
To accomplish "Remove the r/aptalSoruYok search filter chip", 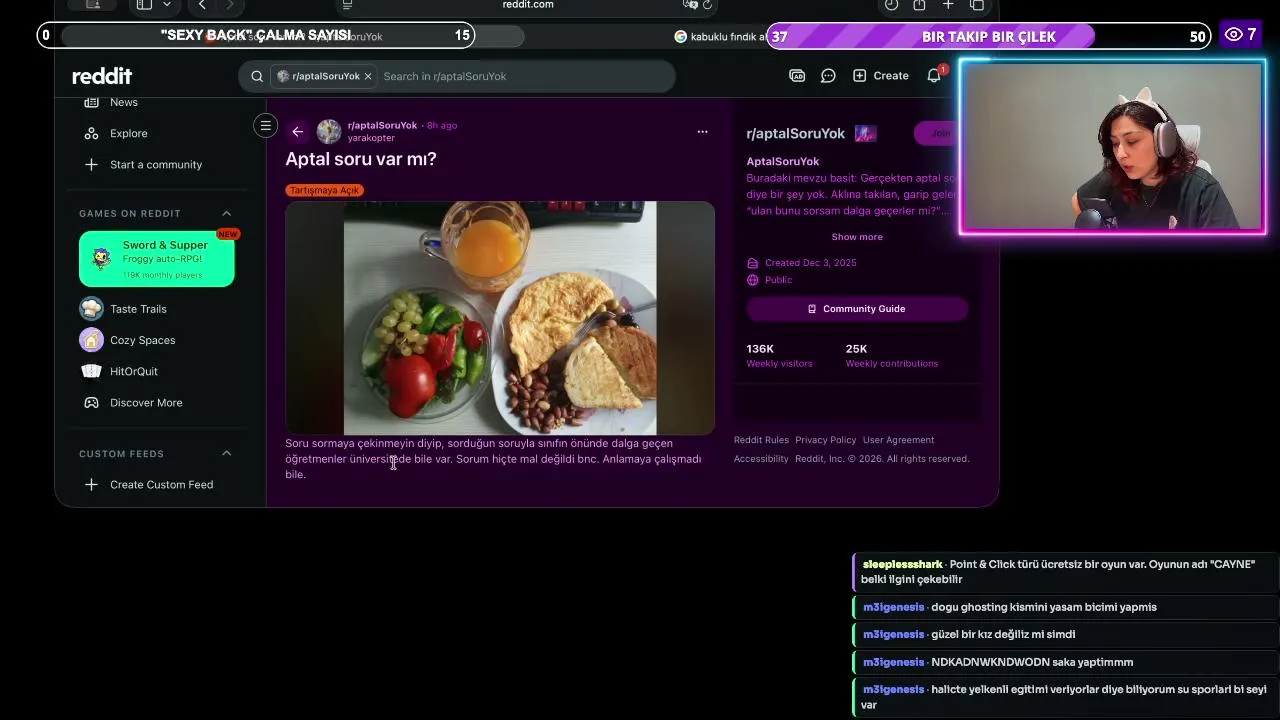I will (x=368, y=76).
